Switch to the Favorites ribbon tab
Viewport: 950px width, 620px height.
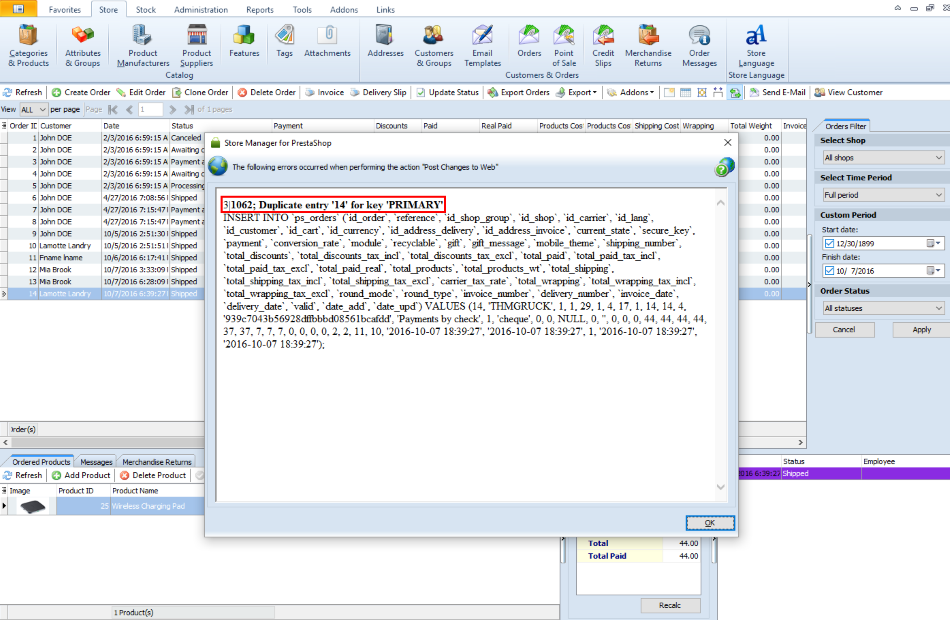coord(65,10)
